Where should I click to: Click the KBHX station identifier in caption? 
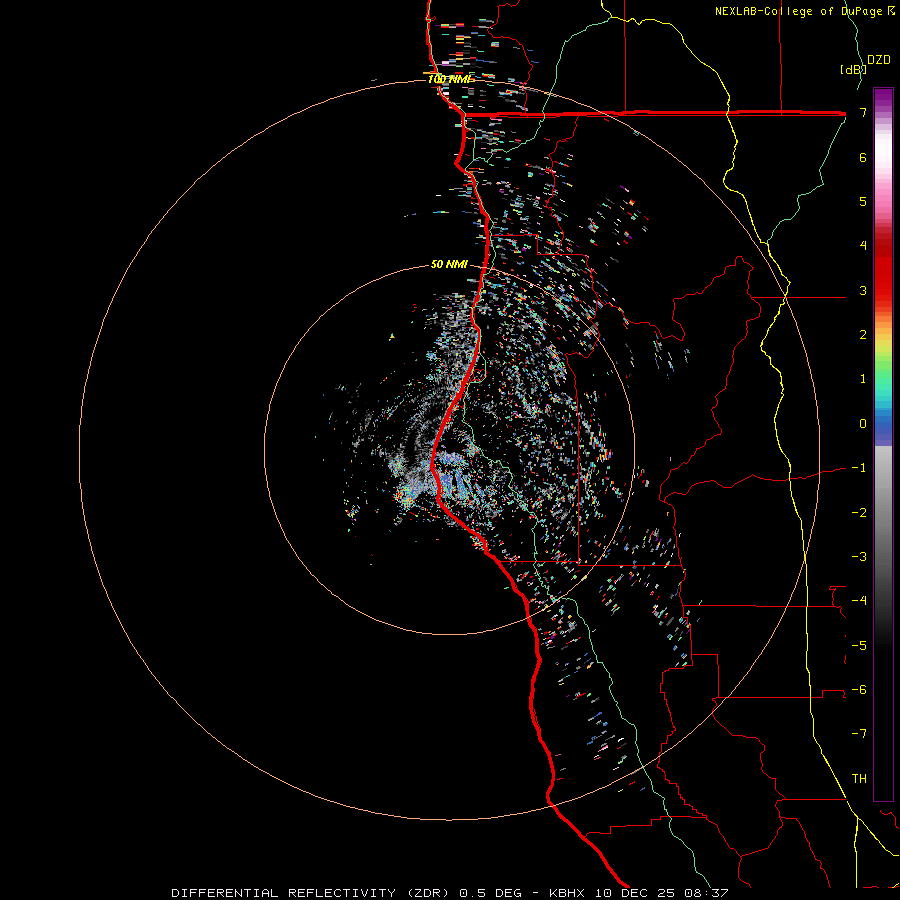pos(567,893)
